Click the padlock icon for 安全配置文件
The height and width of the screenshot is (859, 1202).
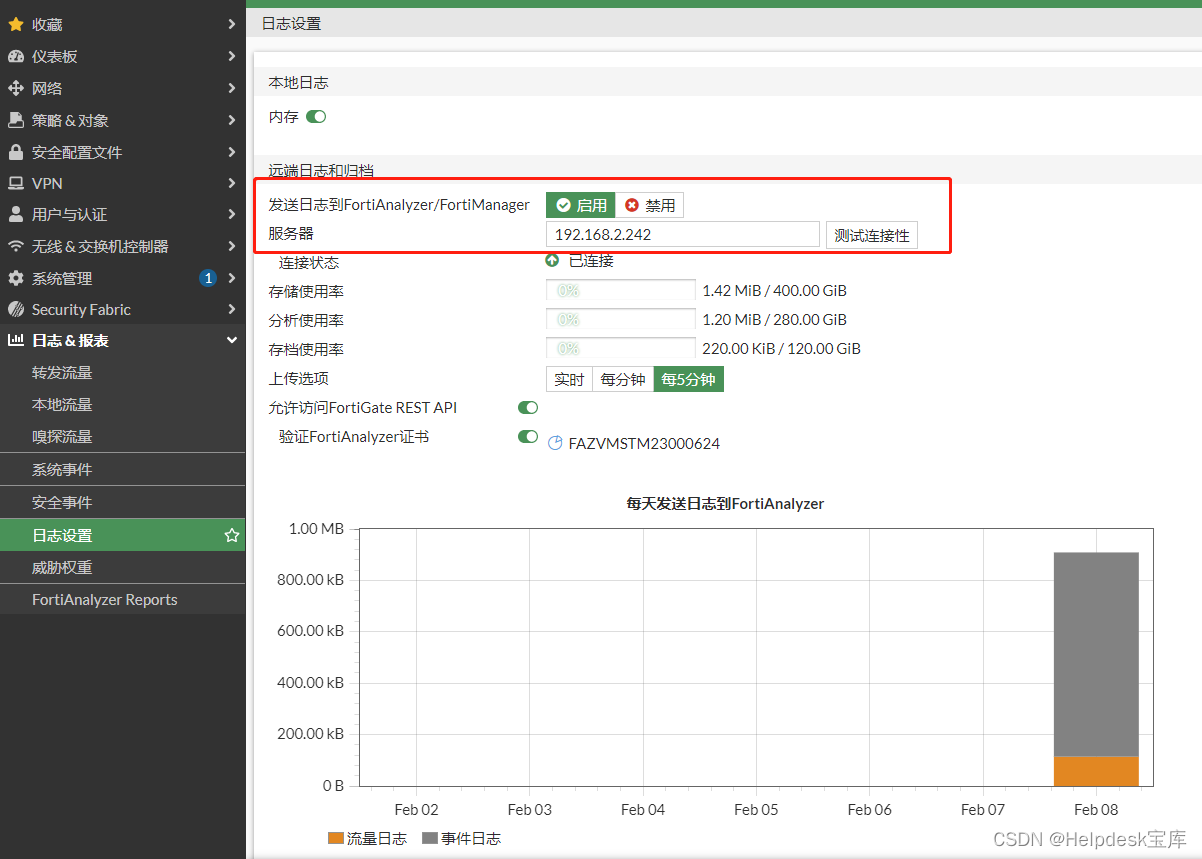coord(15,152)
